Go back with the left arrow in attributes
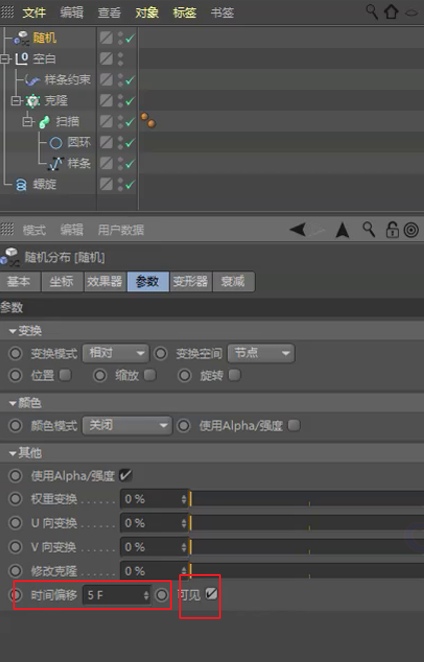The image size is (424, 662). pos(299,230)
